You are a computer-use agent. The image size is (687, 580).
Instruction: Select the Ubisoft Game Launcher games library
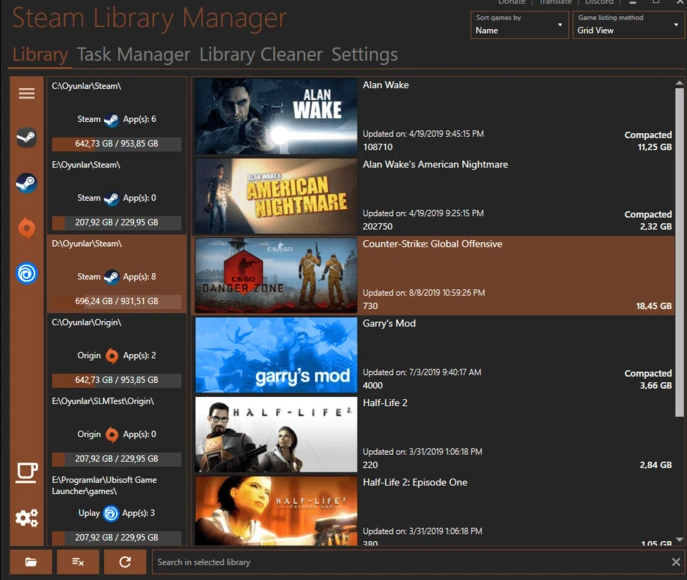pyautogui.click(x=117, y=509)
